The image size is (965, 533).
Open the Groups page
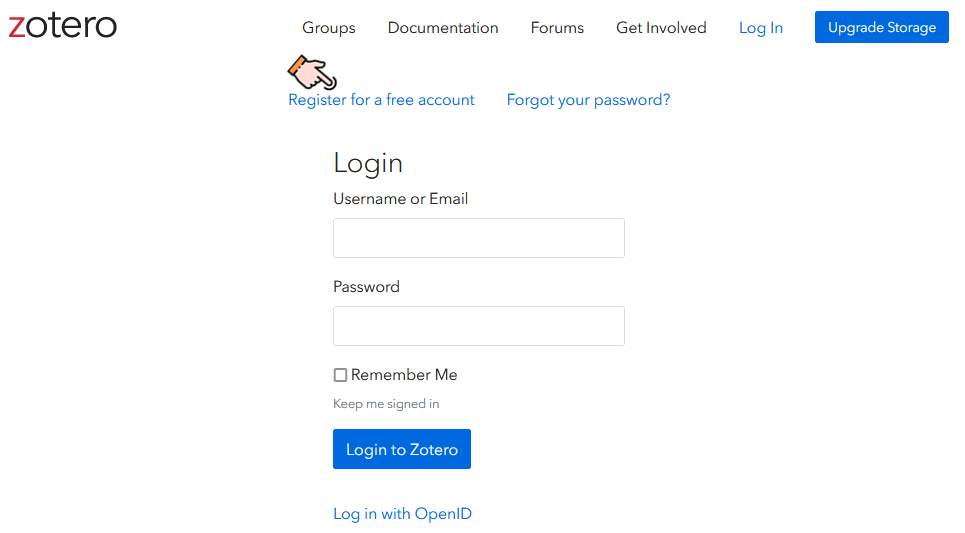coord(329,28)
